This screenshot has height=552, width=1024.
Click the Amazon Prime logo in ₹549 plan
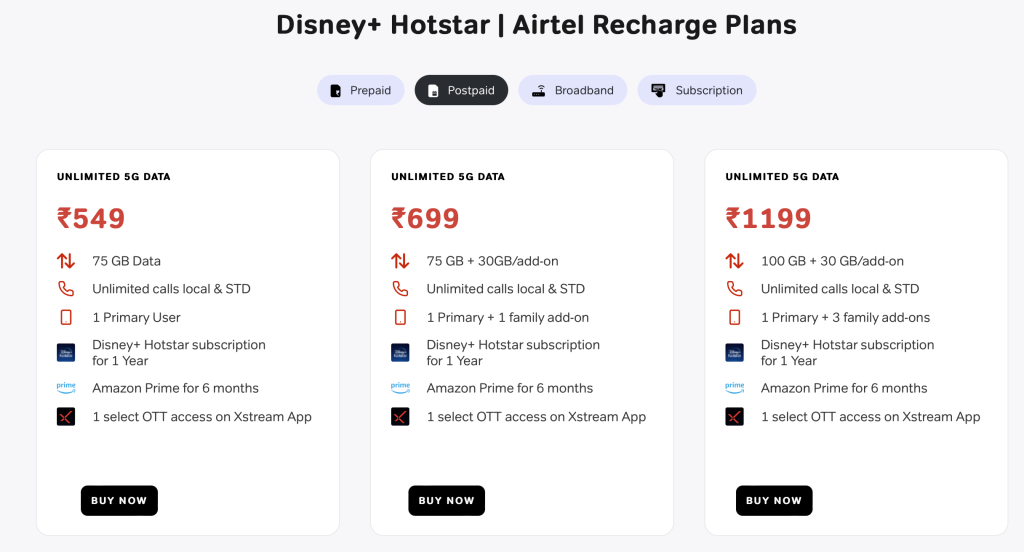click(x=66, y=388)
